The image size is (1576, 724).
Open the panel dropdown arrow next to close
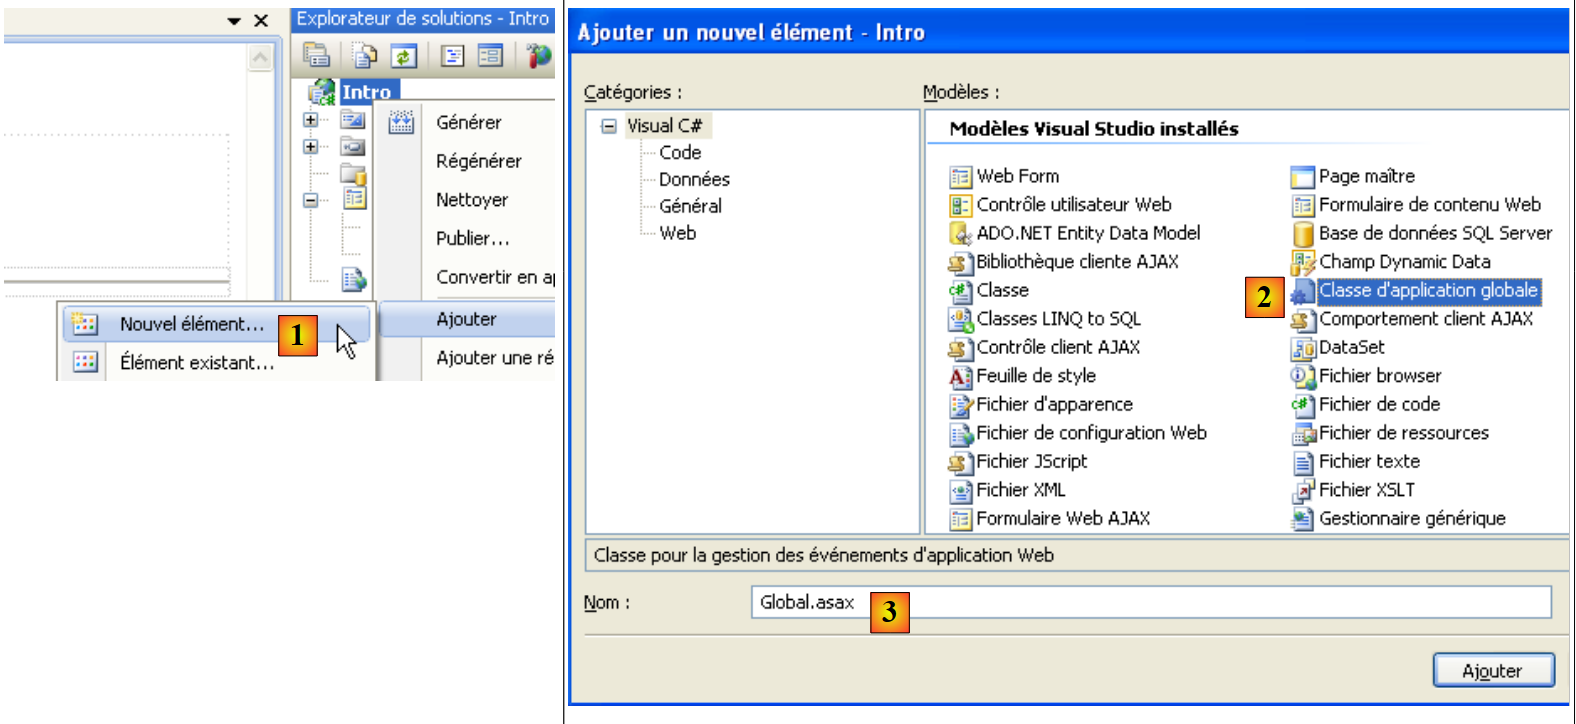pyautogui.click(x=234, y=21)
